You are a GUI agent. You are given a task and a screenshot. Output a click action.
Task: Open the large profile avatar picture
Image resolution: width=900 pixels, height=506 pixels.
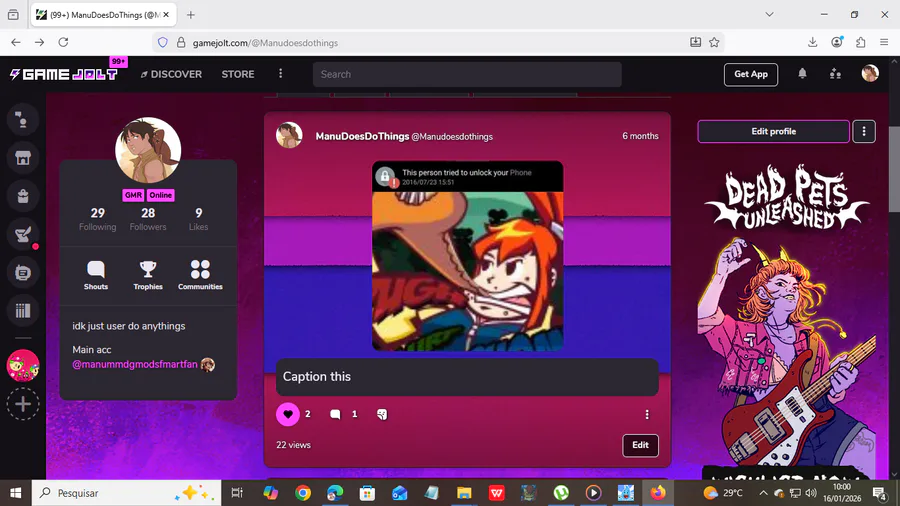[x=148, y=150]
